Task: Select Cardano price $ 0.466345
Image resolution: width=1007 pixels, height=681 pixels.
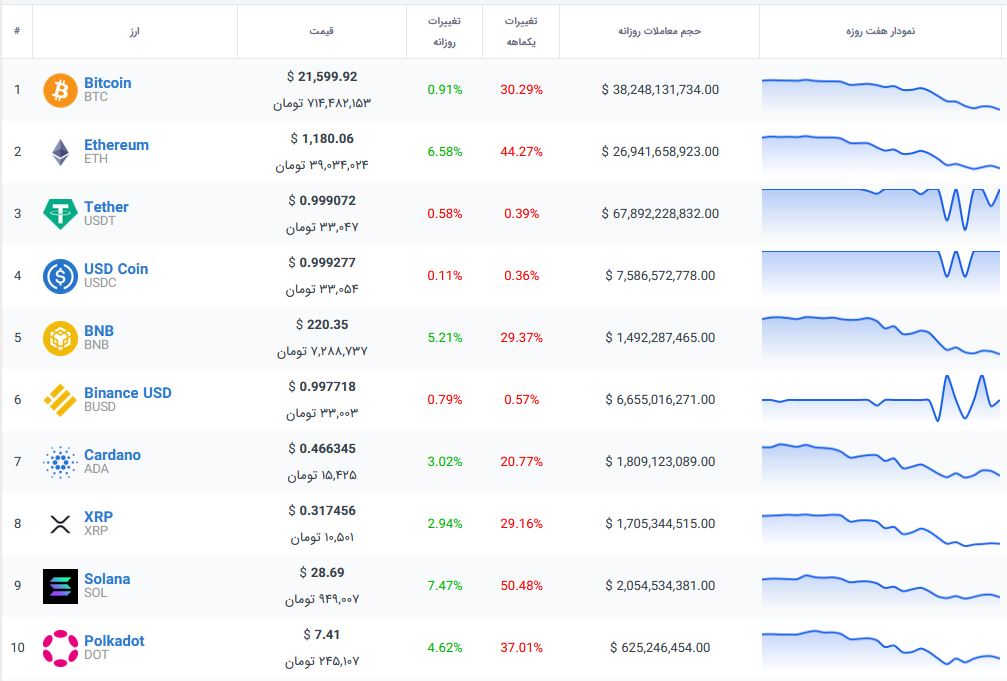Action: pyautogui.click(x=322, y=448)
